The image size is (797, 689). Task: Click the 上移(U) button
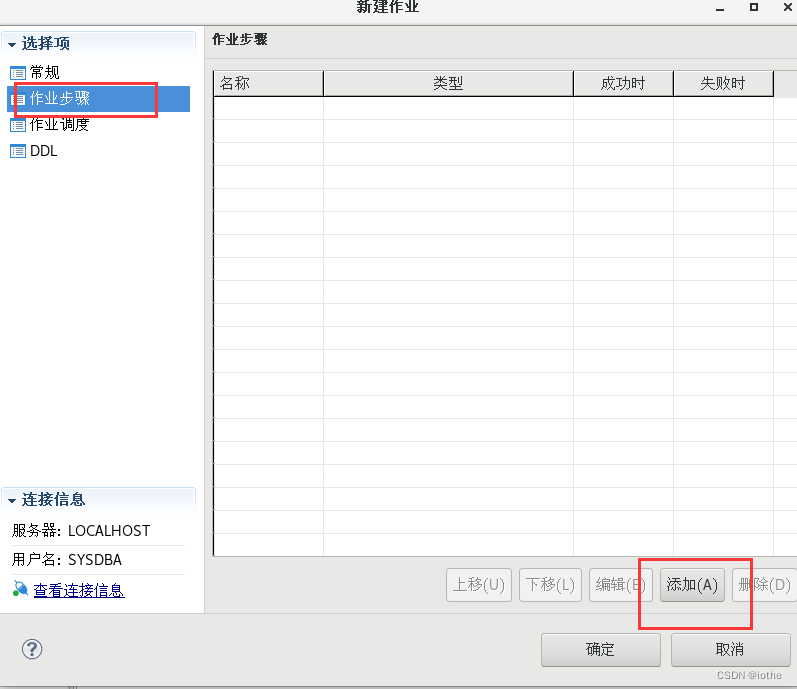click(479, 585)
